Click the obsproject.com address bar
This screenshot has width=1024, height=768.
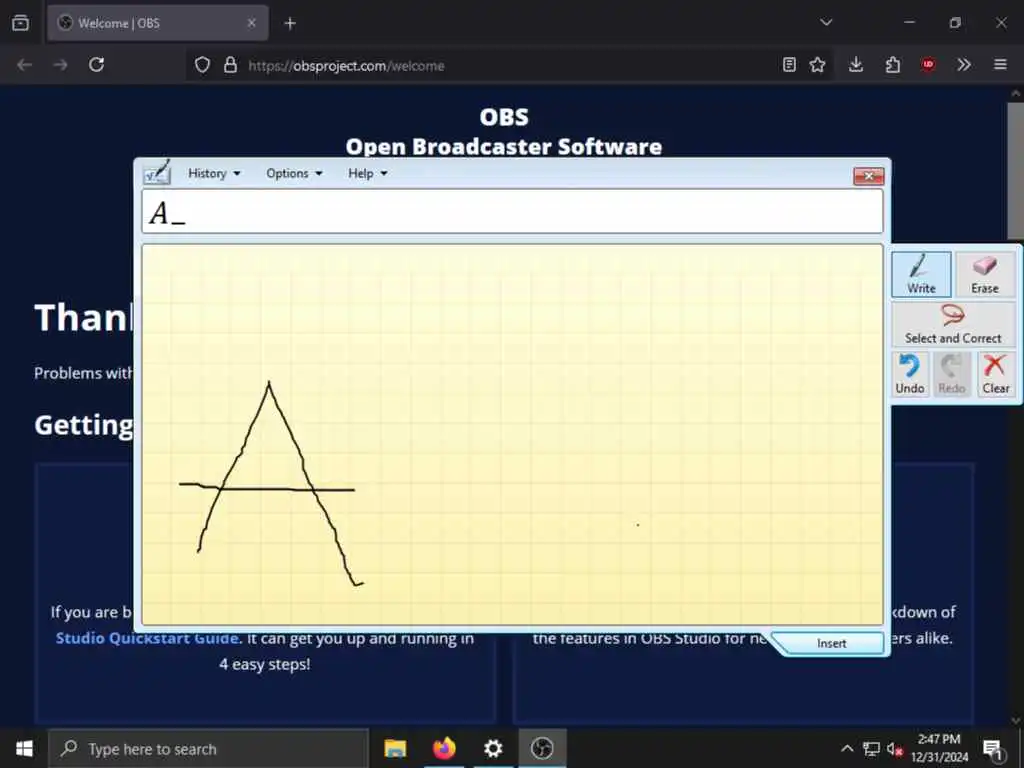(509, 65)
